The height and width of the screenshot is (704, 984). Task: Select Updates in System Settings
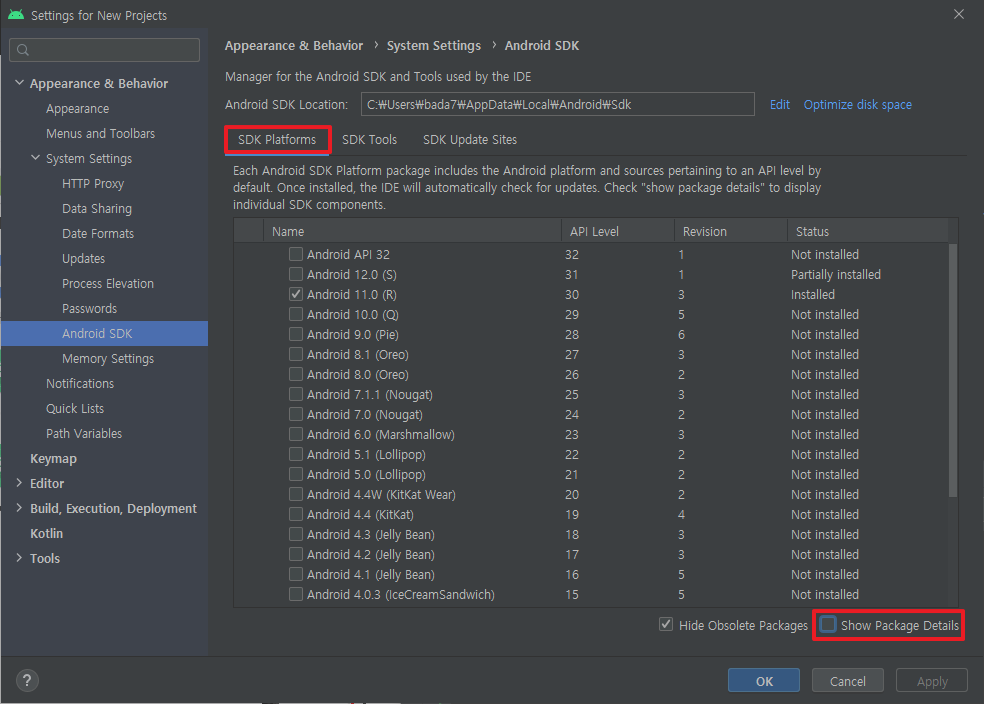coord(83,259)
